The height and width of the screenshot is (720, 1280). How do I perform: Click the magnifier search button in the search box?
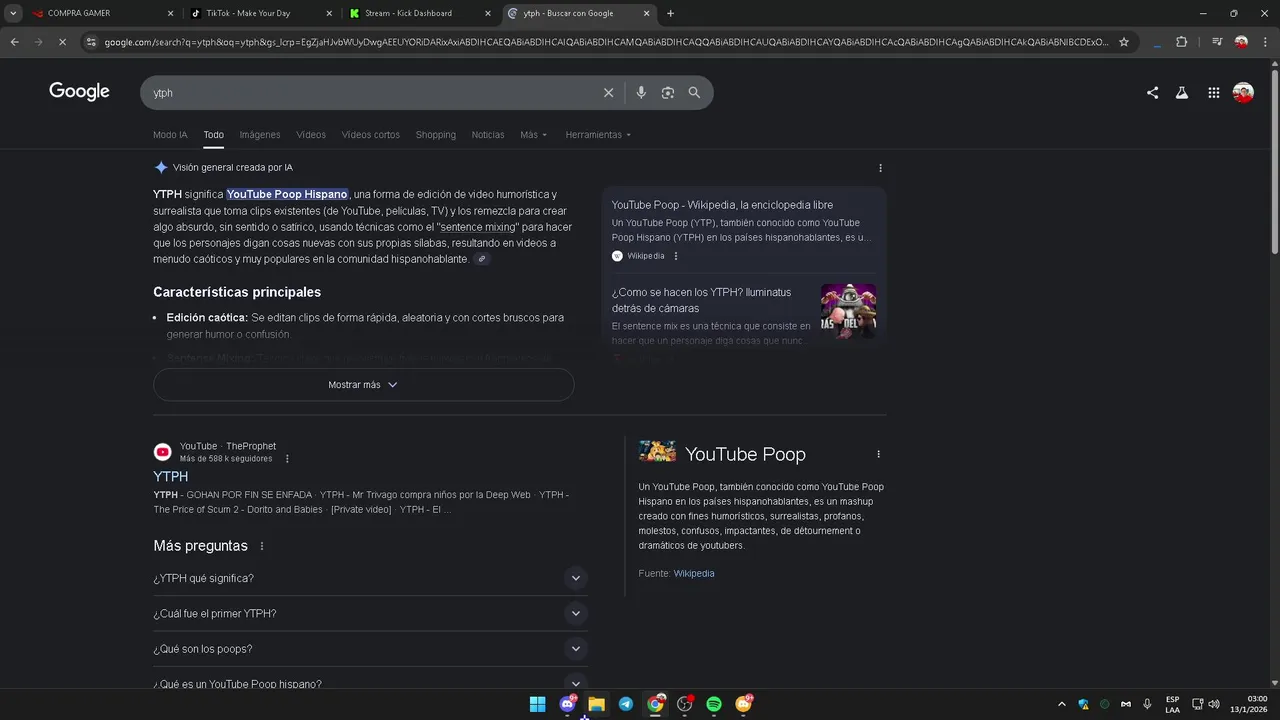(694, 93)
